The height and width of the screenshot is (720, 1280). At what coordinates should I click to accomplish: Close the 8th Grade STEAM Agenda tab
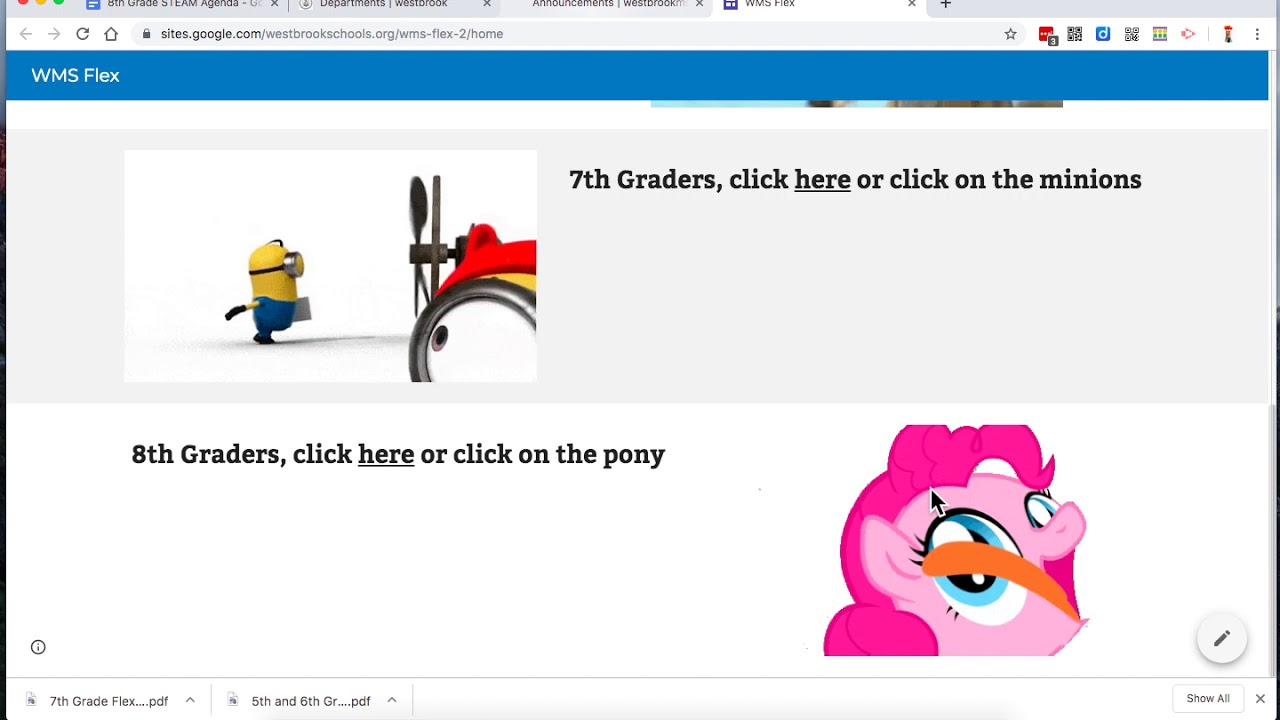274,4
